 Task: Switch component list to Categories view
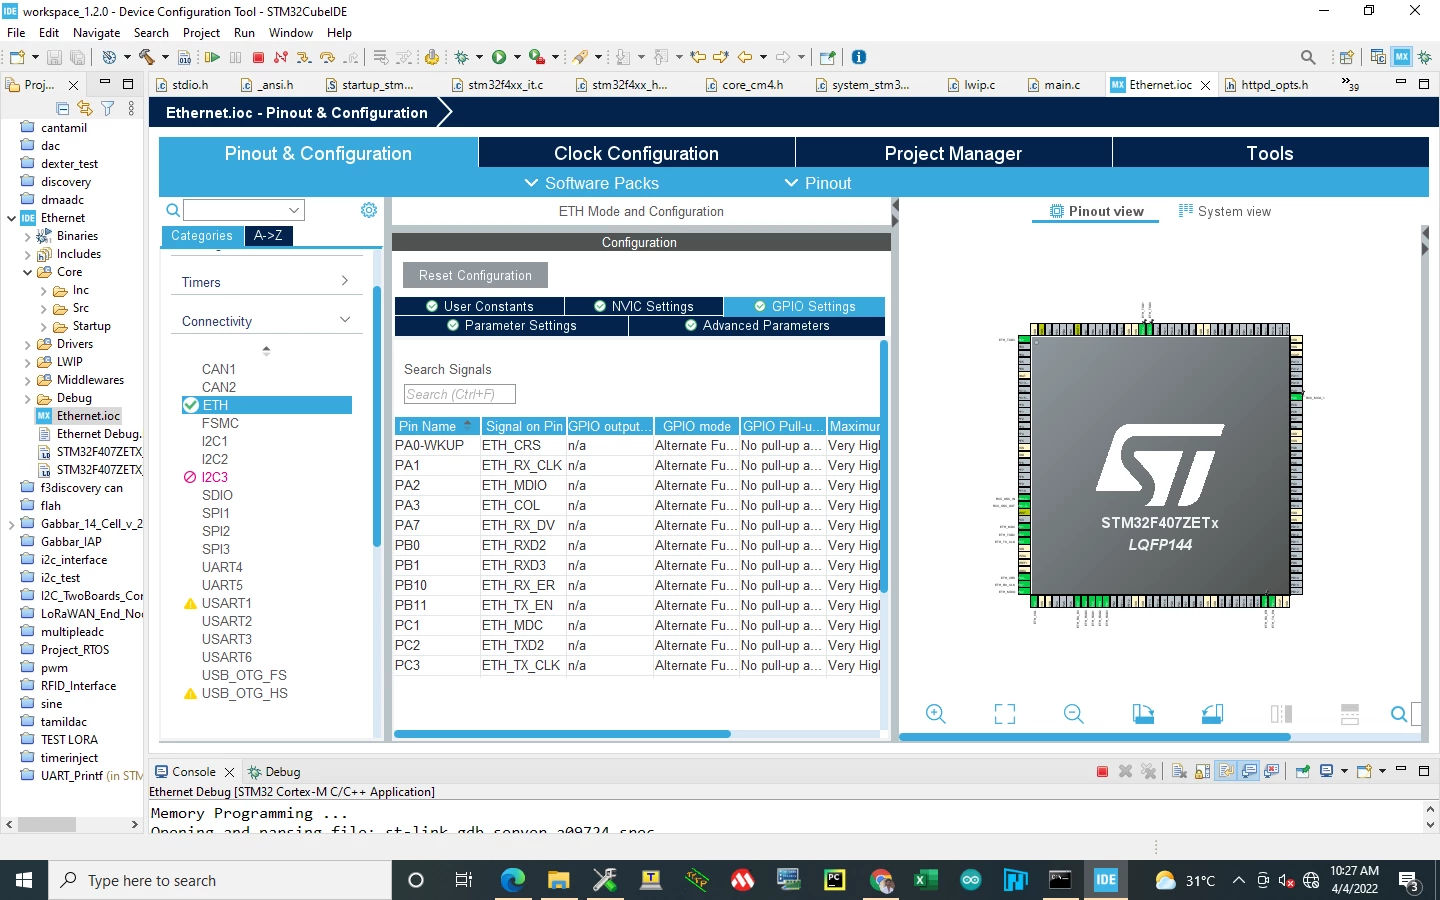pyautogui.click(x=202, y=236)
